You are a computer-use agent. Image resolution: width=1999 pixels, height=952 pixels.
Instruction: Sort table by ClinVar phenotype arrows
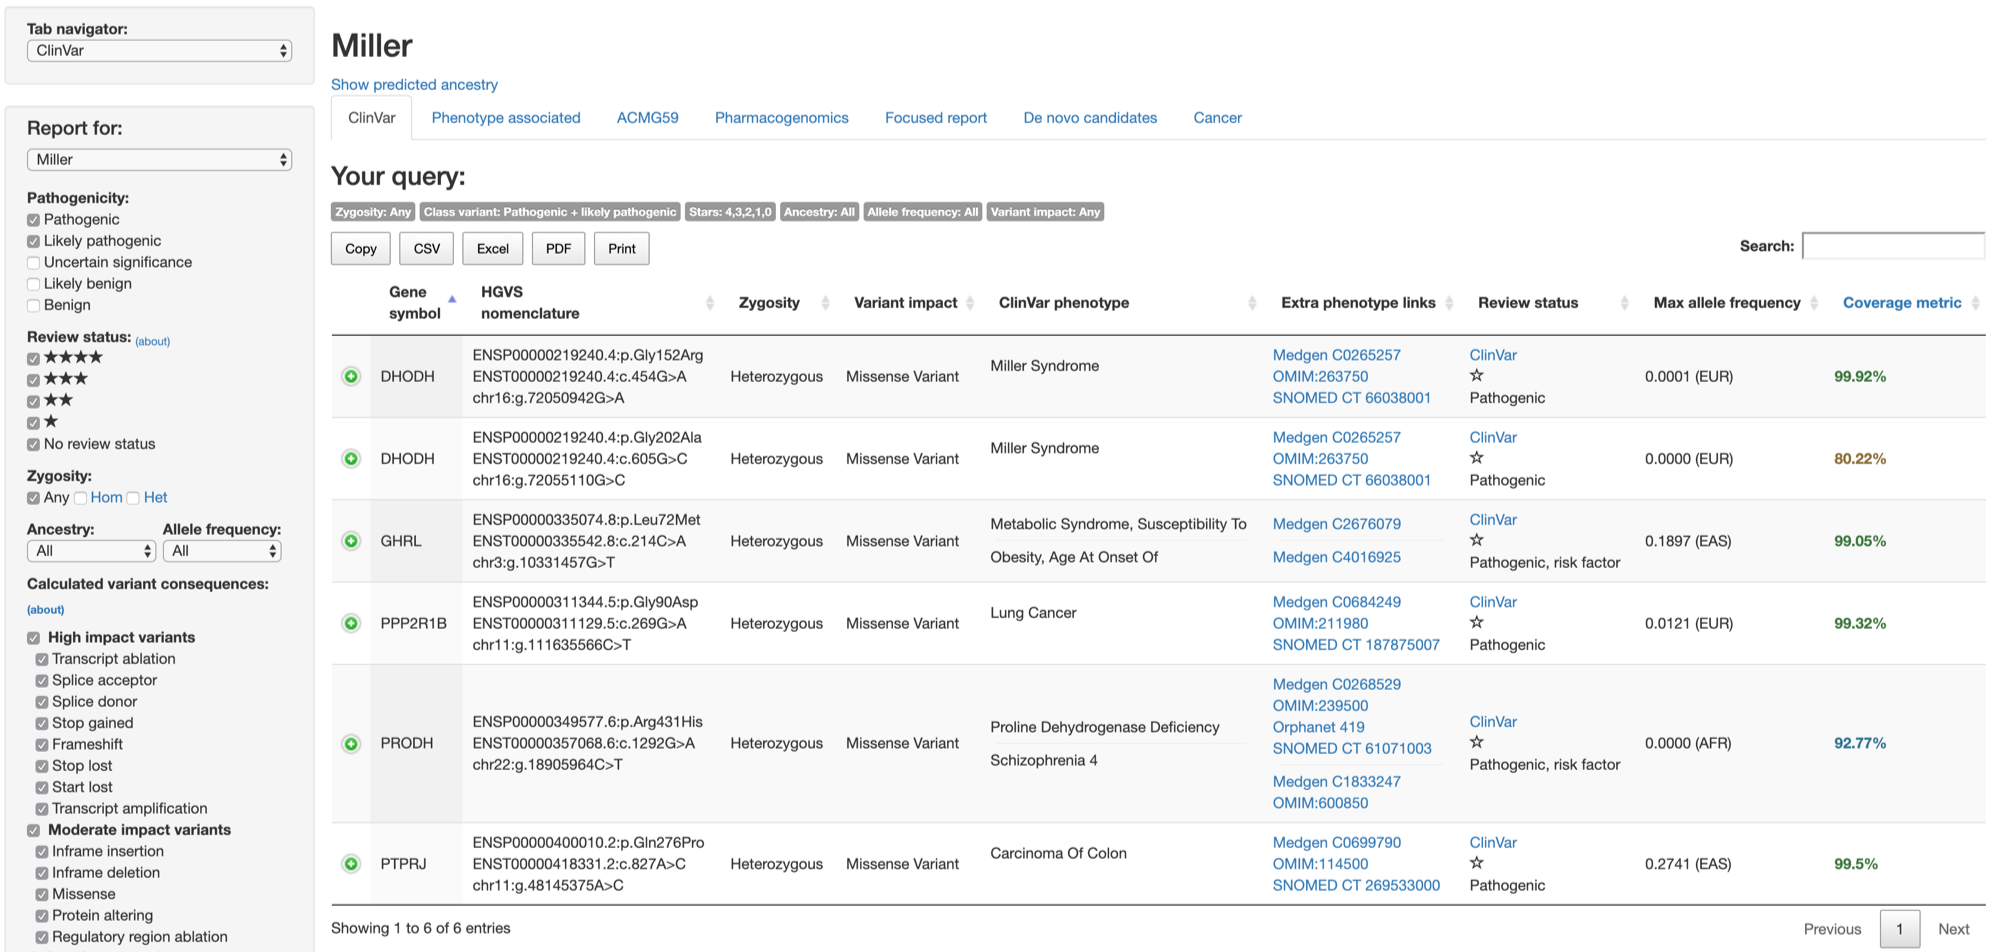[x=1252, y=303]
